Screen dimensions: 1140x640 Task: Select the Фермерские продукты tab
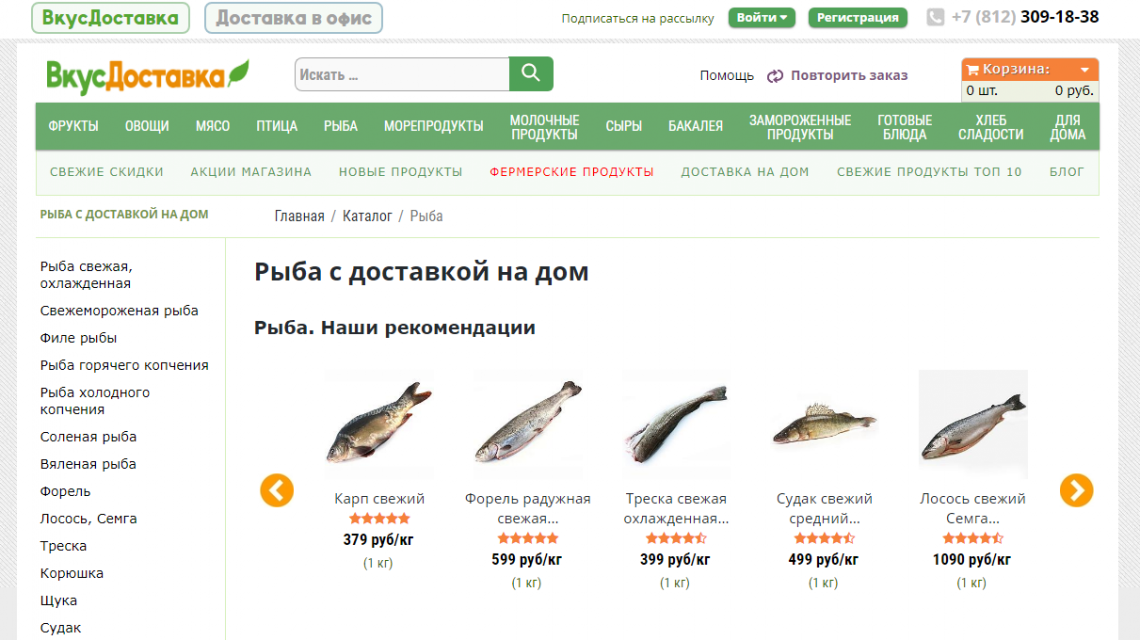pyautogui.click(x=571, y=172)
